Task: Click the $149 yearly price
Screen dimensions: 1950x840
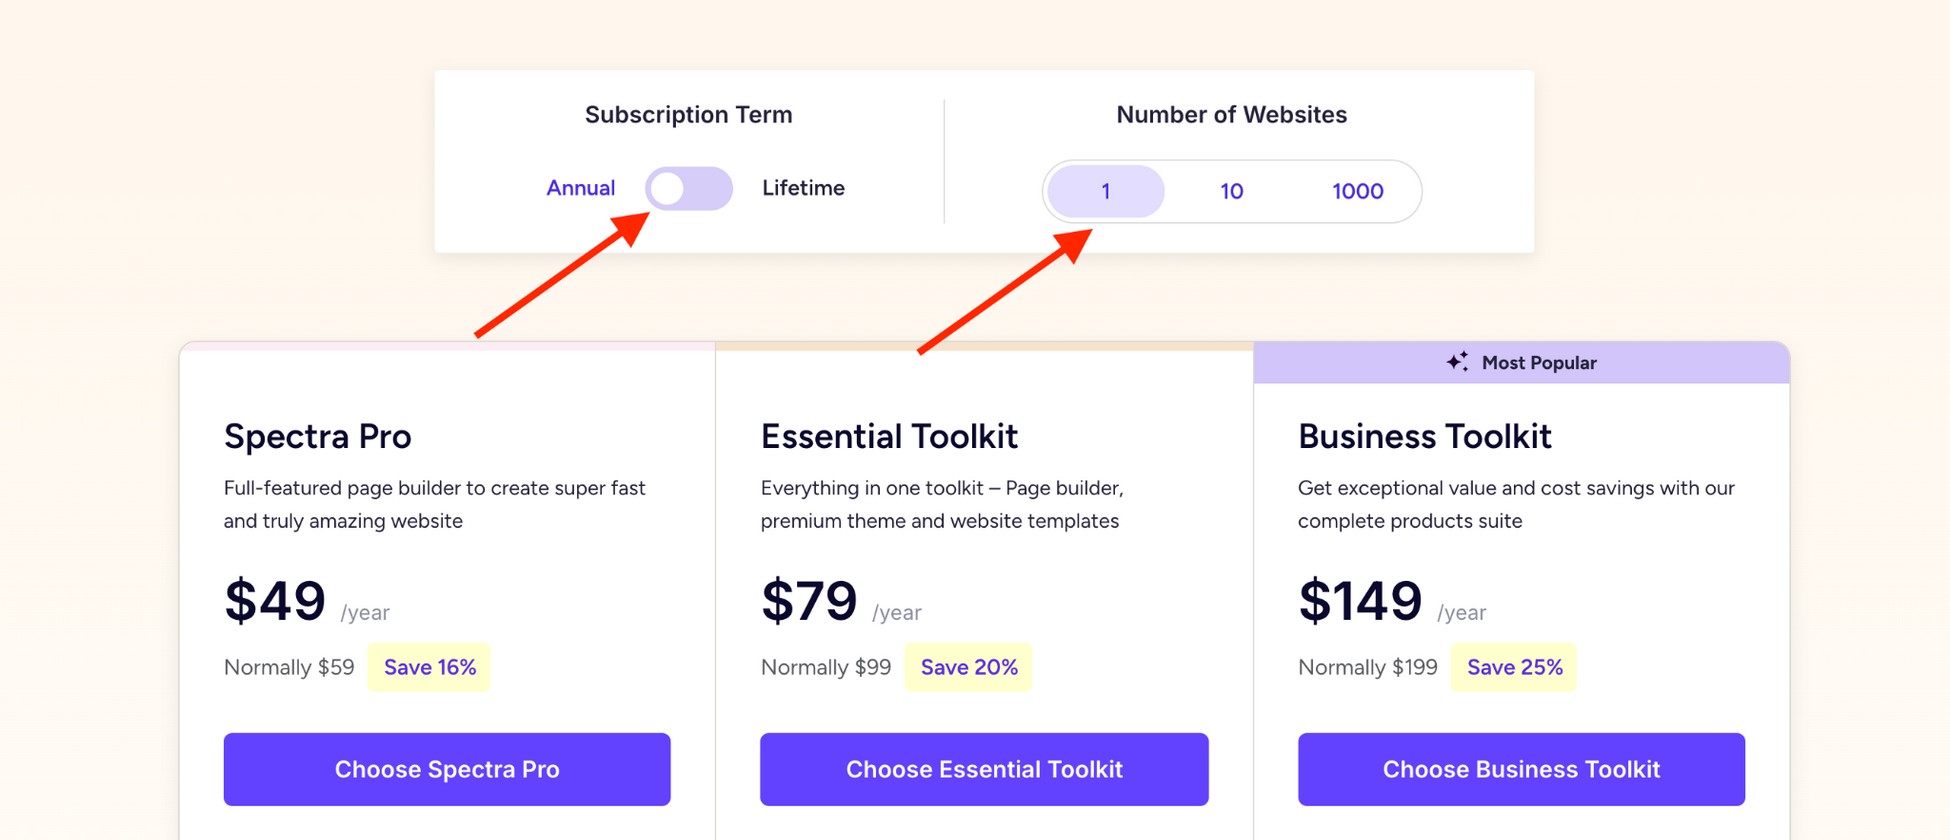Action: (x=1360, y=600)
